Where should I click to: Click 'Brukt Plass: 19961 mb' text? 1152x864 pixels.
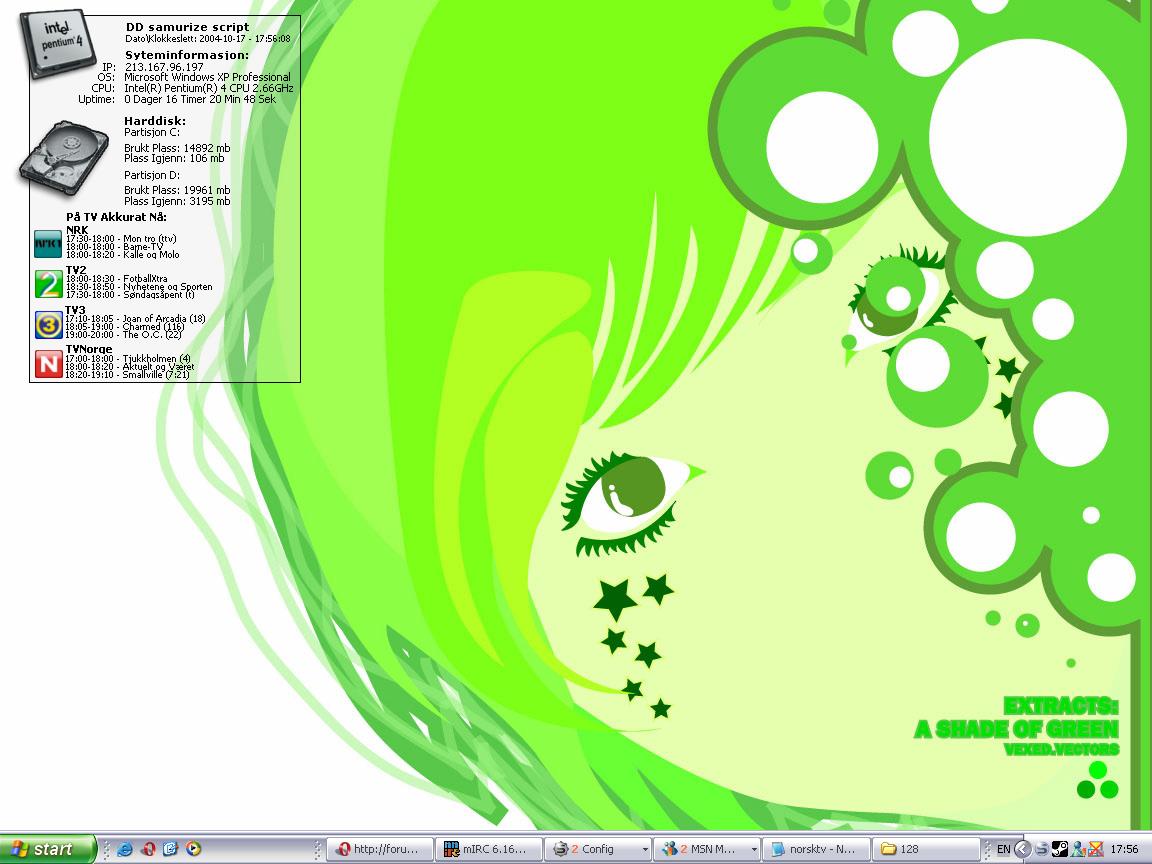(x=177, y=190)
